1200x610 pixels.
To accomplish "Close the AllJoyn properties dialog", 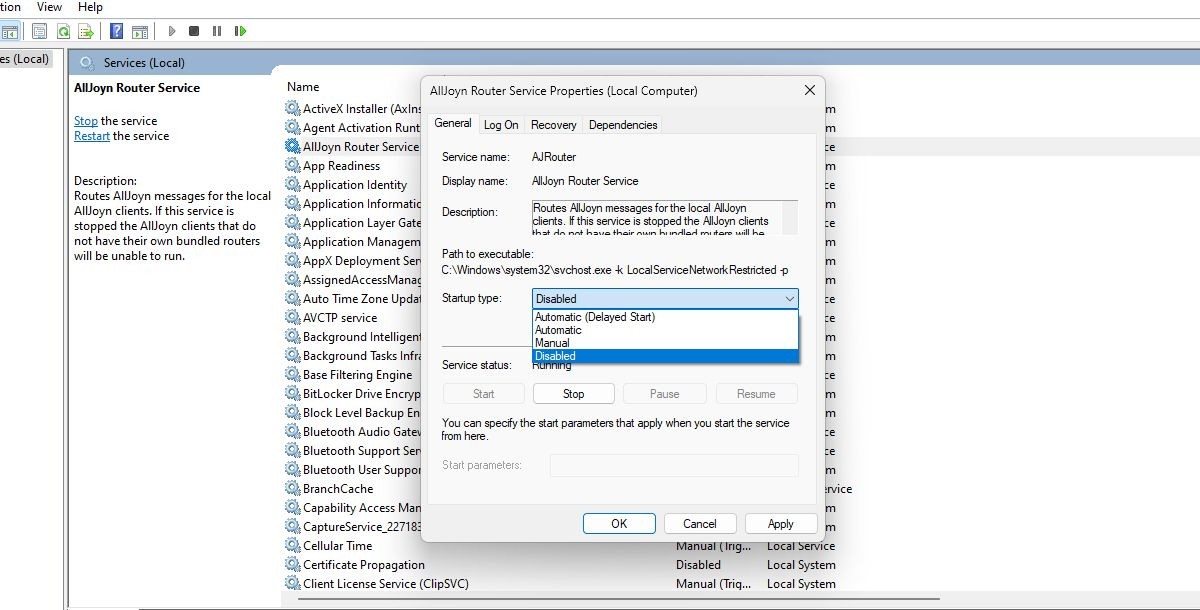I will point(810,90).
